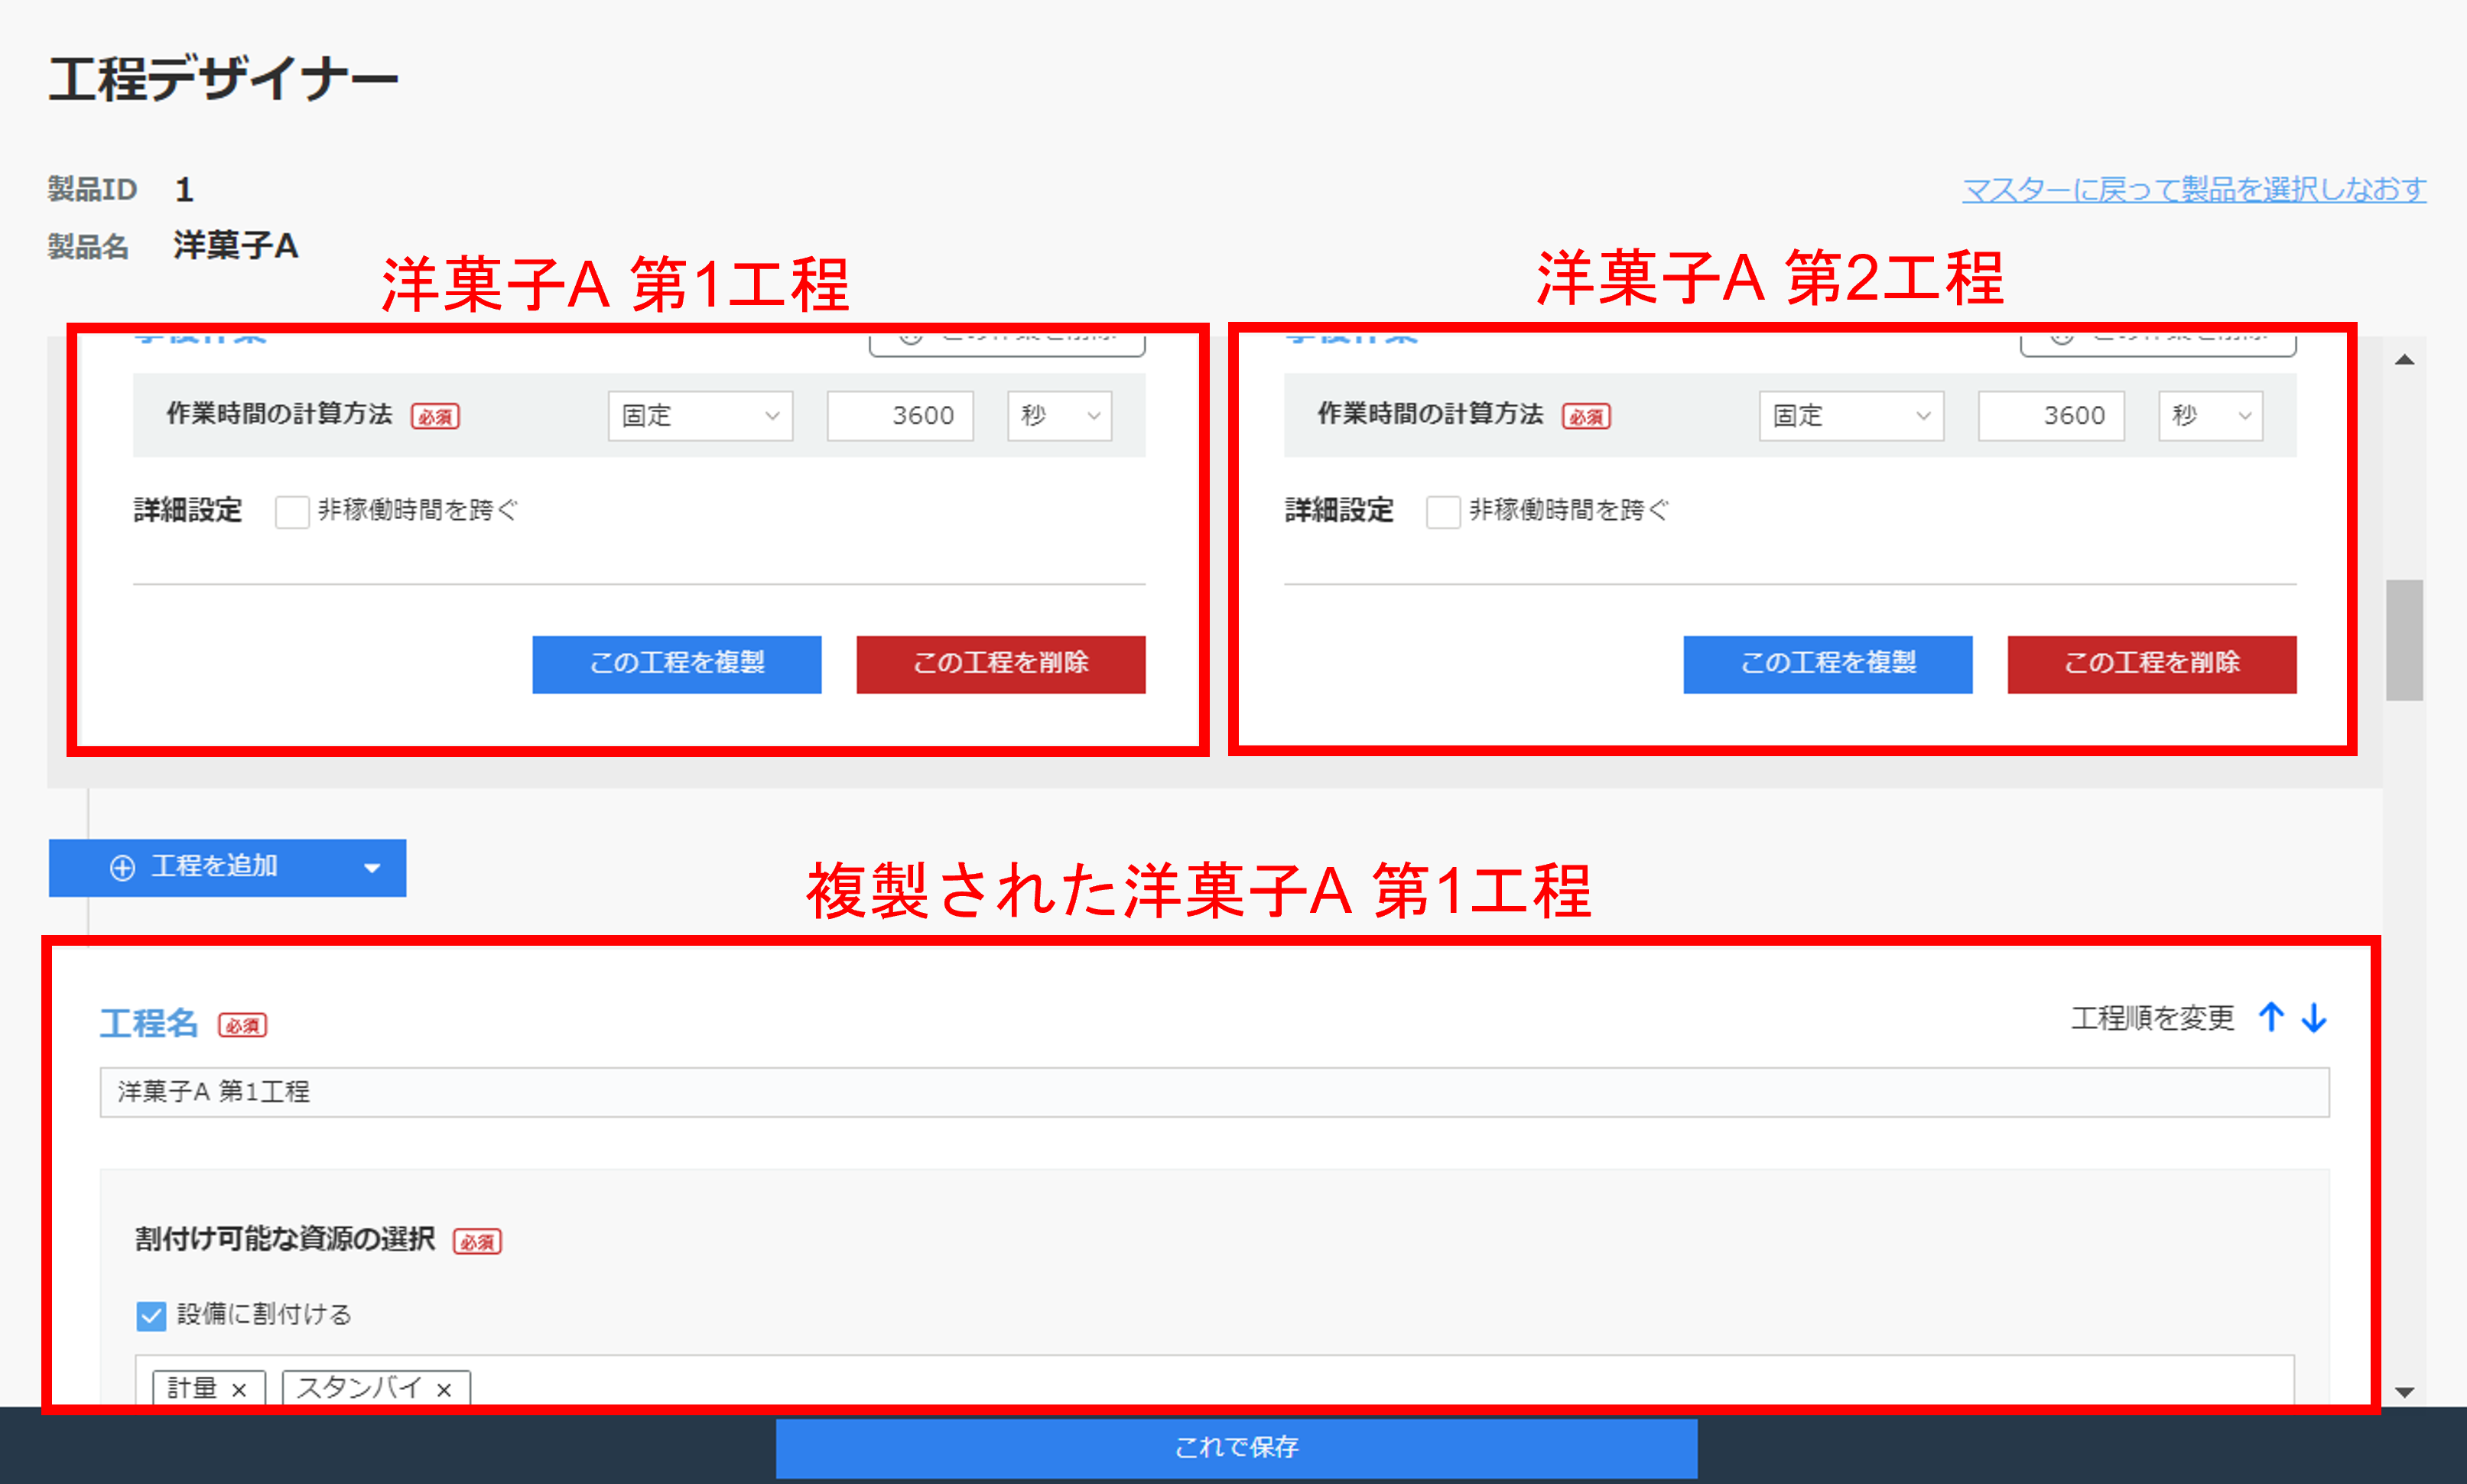Click 3600 time input in 第2工程 panel
This screenshot has height=1484, width=2467.
tap(2051, 415)
